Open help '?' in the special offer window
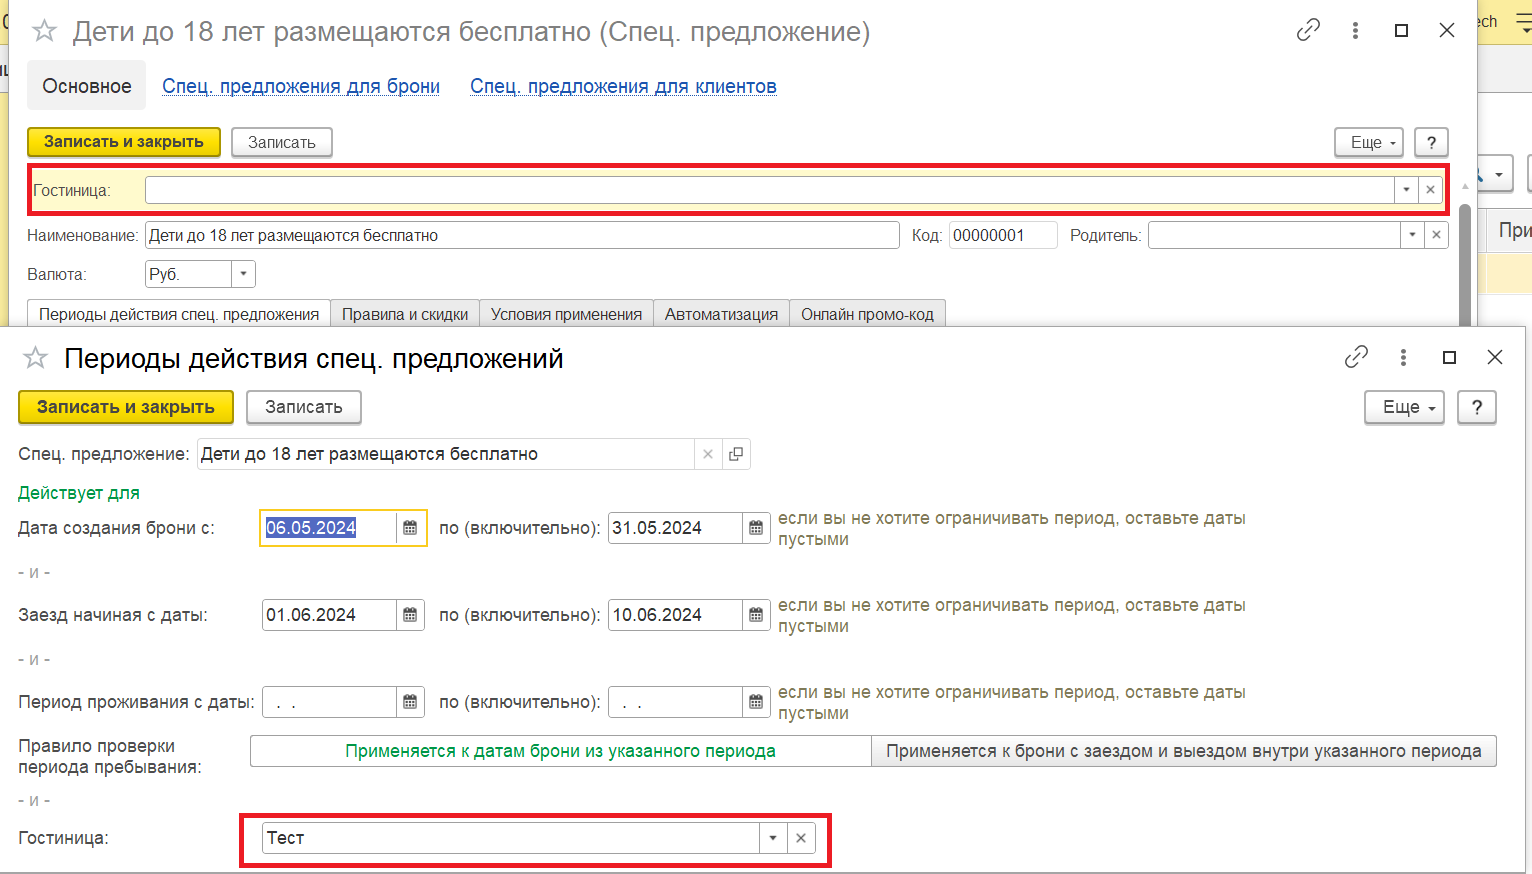Screen dimensions: 1532x874 pos(1431,142)
